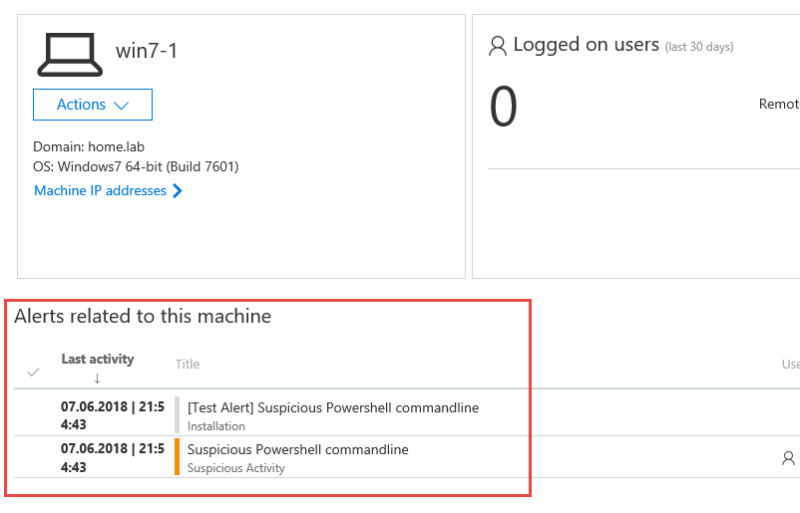Image resolution: width=800 pixels, height=513 pixels.
Task: Click the laptop machine icon for win7-1
Action: pyautogui.click(x=69, y=54)
